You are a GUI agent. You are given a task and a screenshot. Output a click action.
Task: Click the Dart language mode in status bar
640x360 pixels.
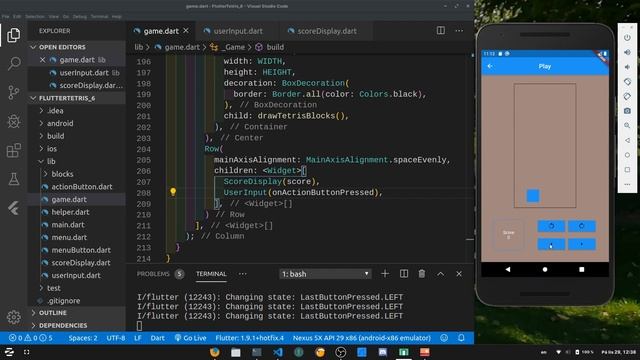(157, 338)
